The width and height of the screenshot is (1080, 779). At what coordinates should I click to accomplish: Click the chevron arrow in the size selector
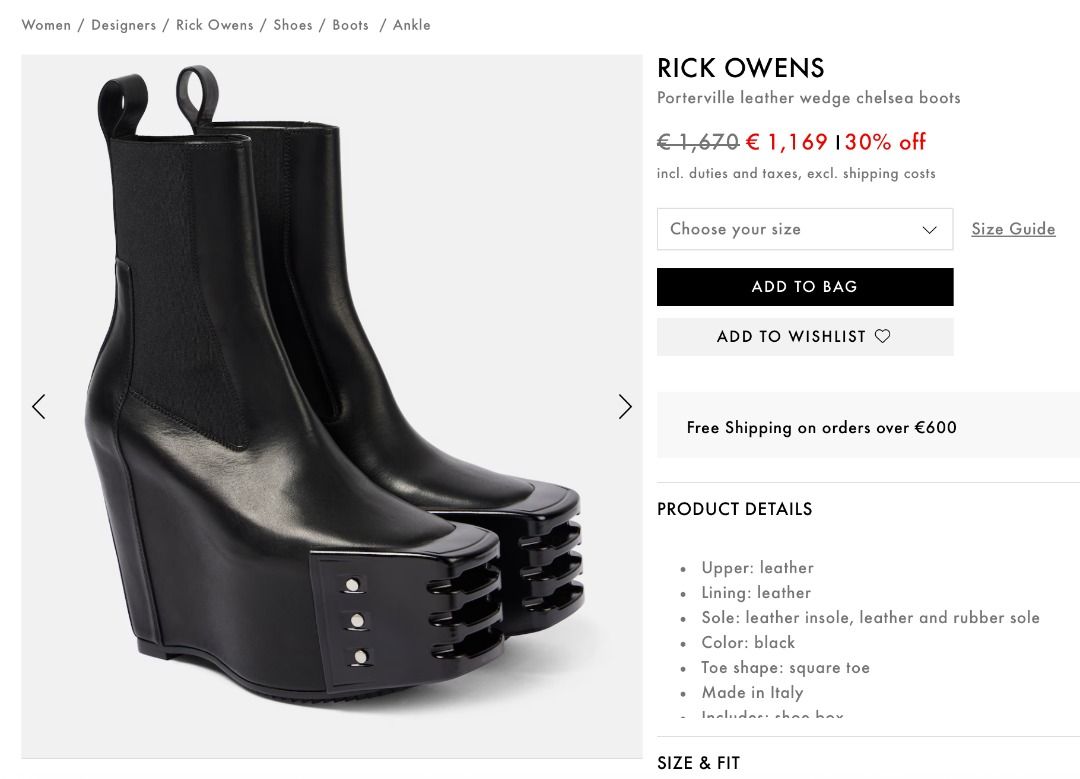click(929, 230)
